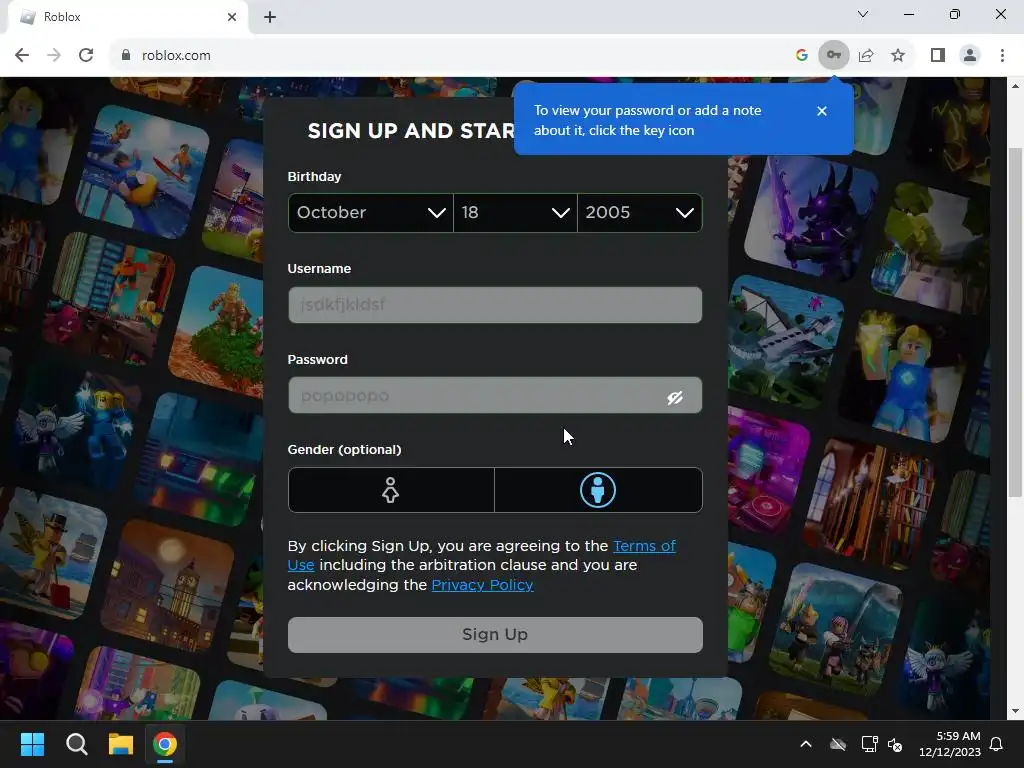Open the tab search chevron
1024x768 pixels.
click(x=863, y=14)
